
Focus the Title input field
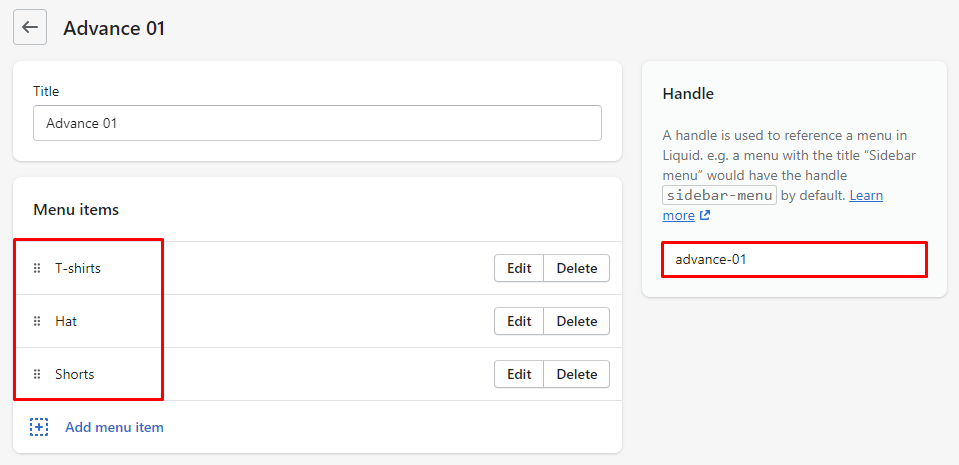coord(317,123)
